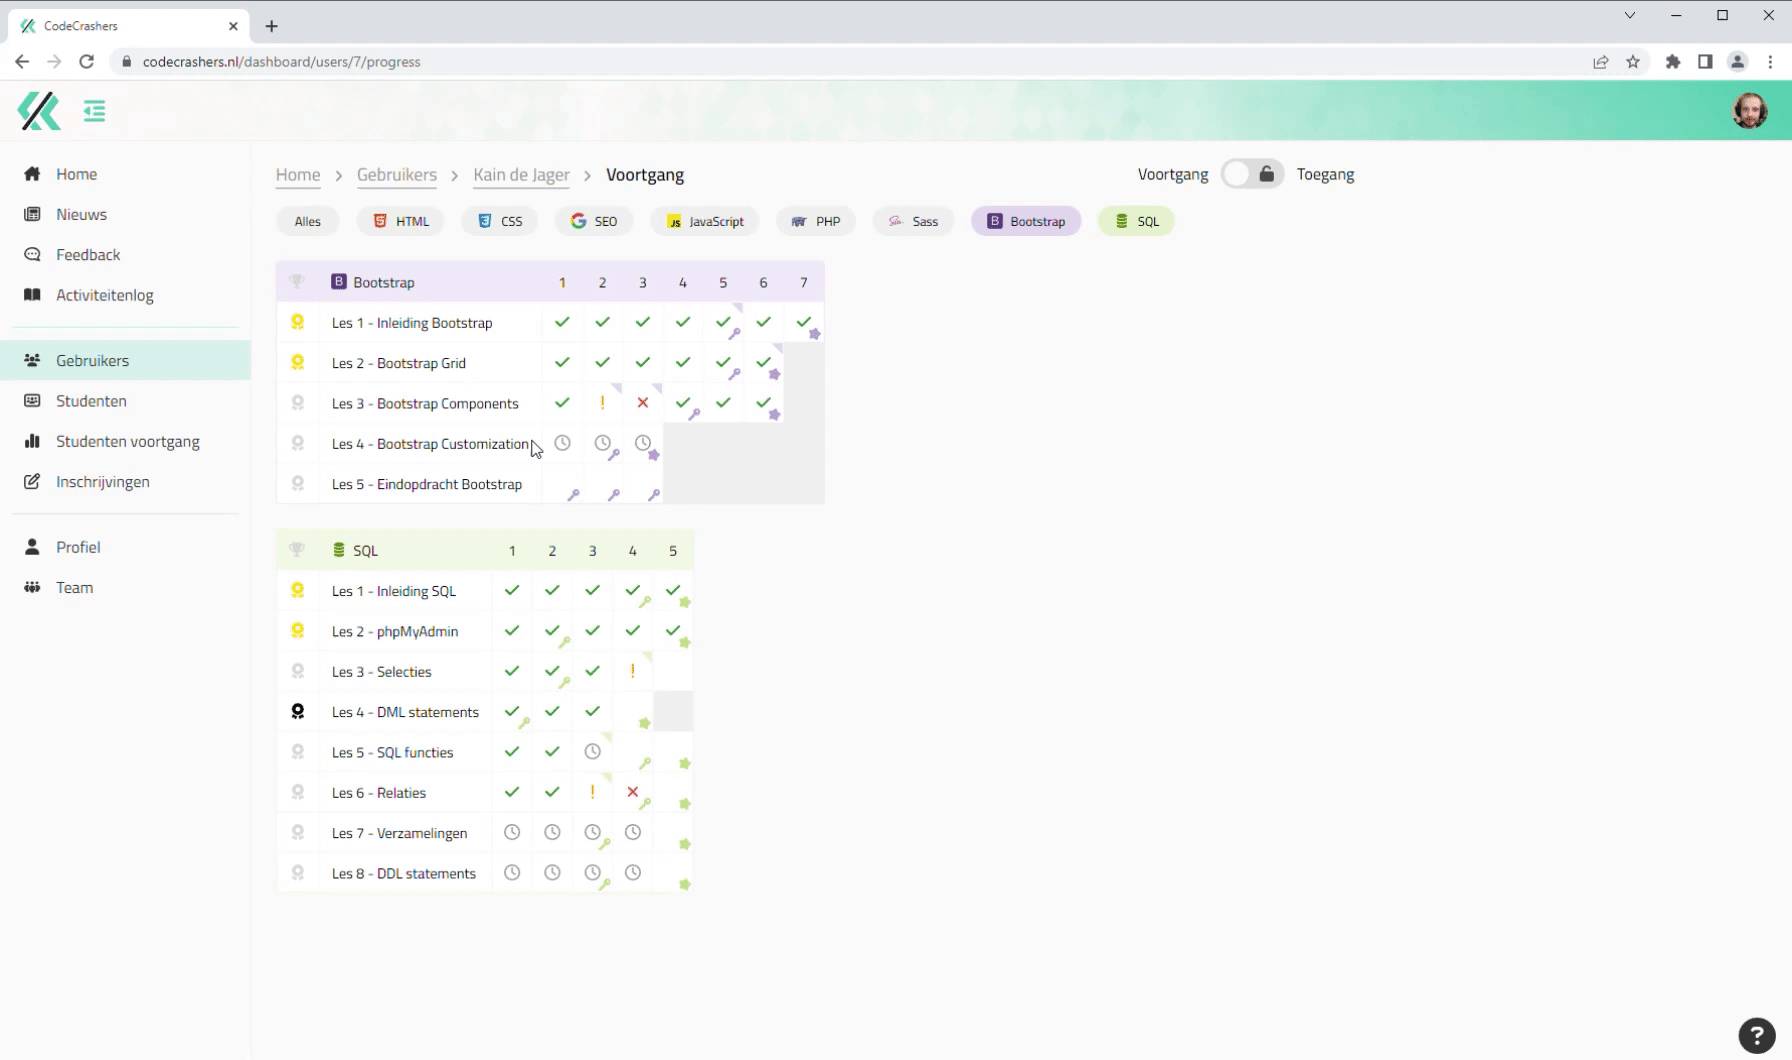Open the Studenten voortgang sidebar item
The width and height of the screenshot is (1792, 1060).
128,441
